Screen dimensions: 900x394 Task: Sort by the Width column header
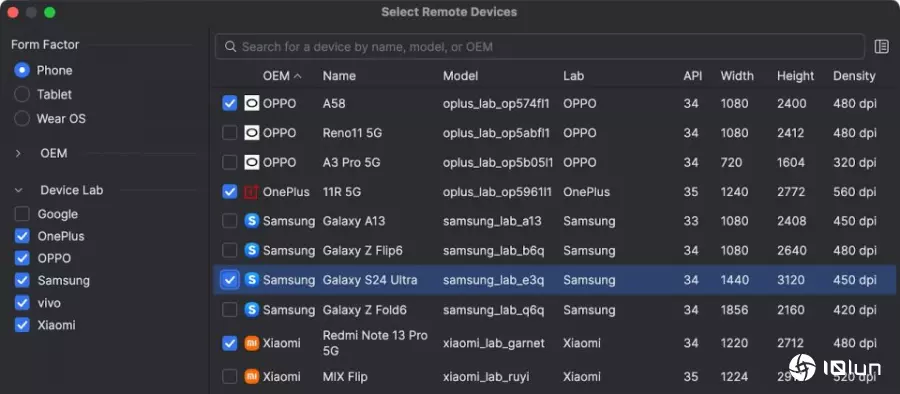[737, 76]
